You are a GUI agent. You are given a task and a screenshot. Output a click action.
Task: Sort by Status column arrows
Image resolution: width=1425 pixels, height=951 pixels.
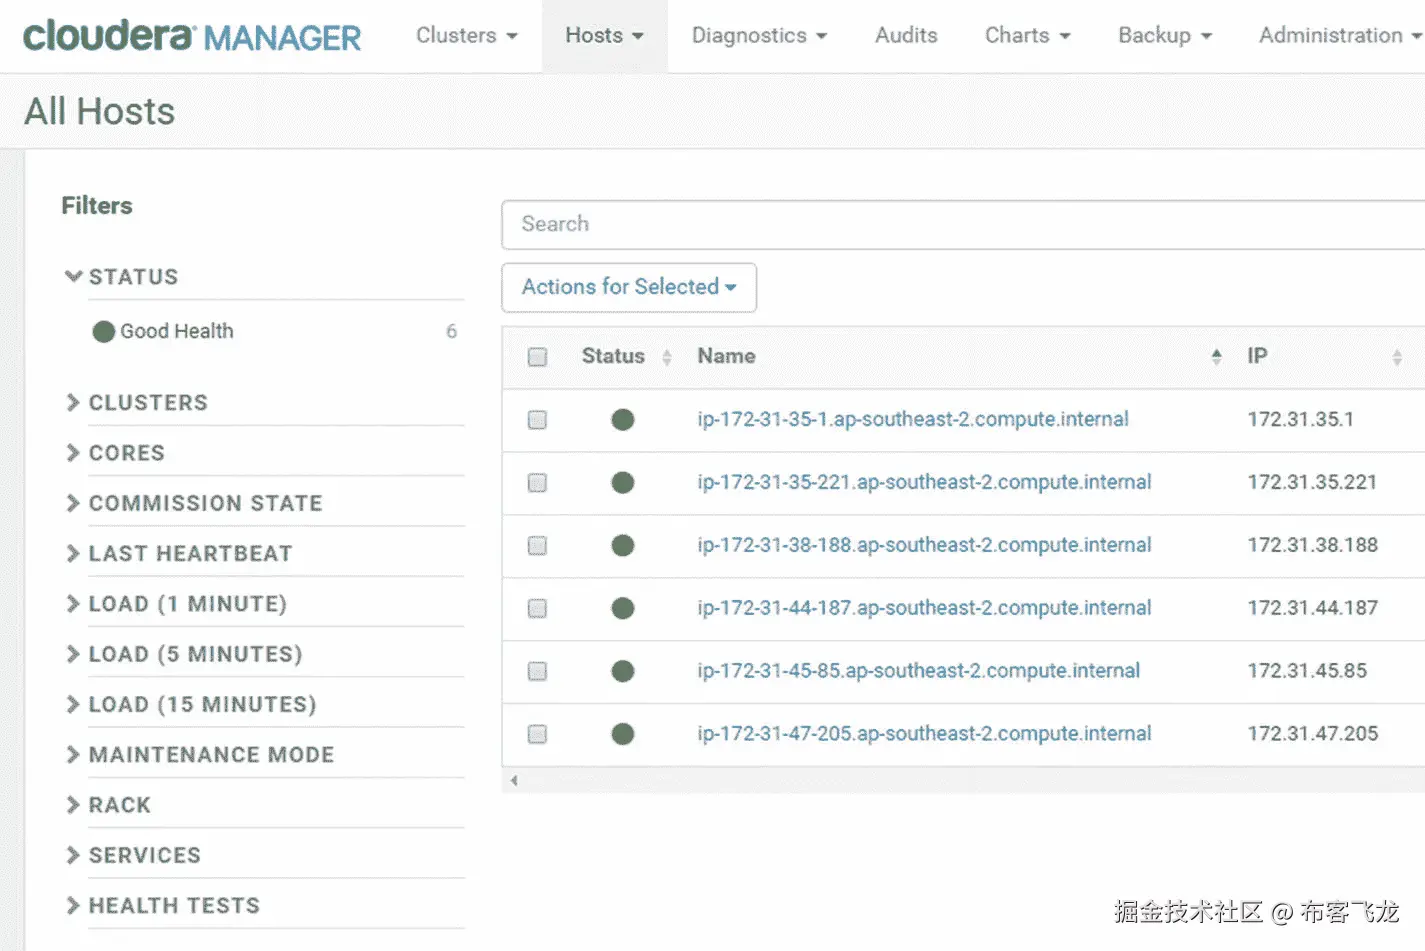point(667,357)
